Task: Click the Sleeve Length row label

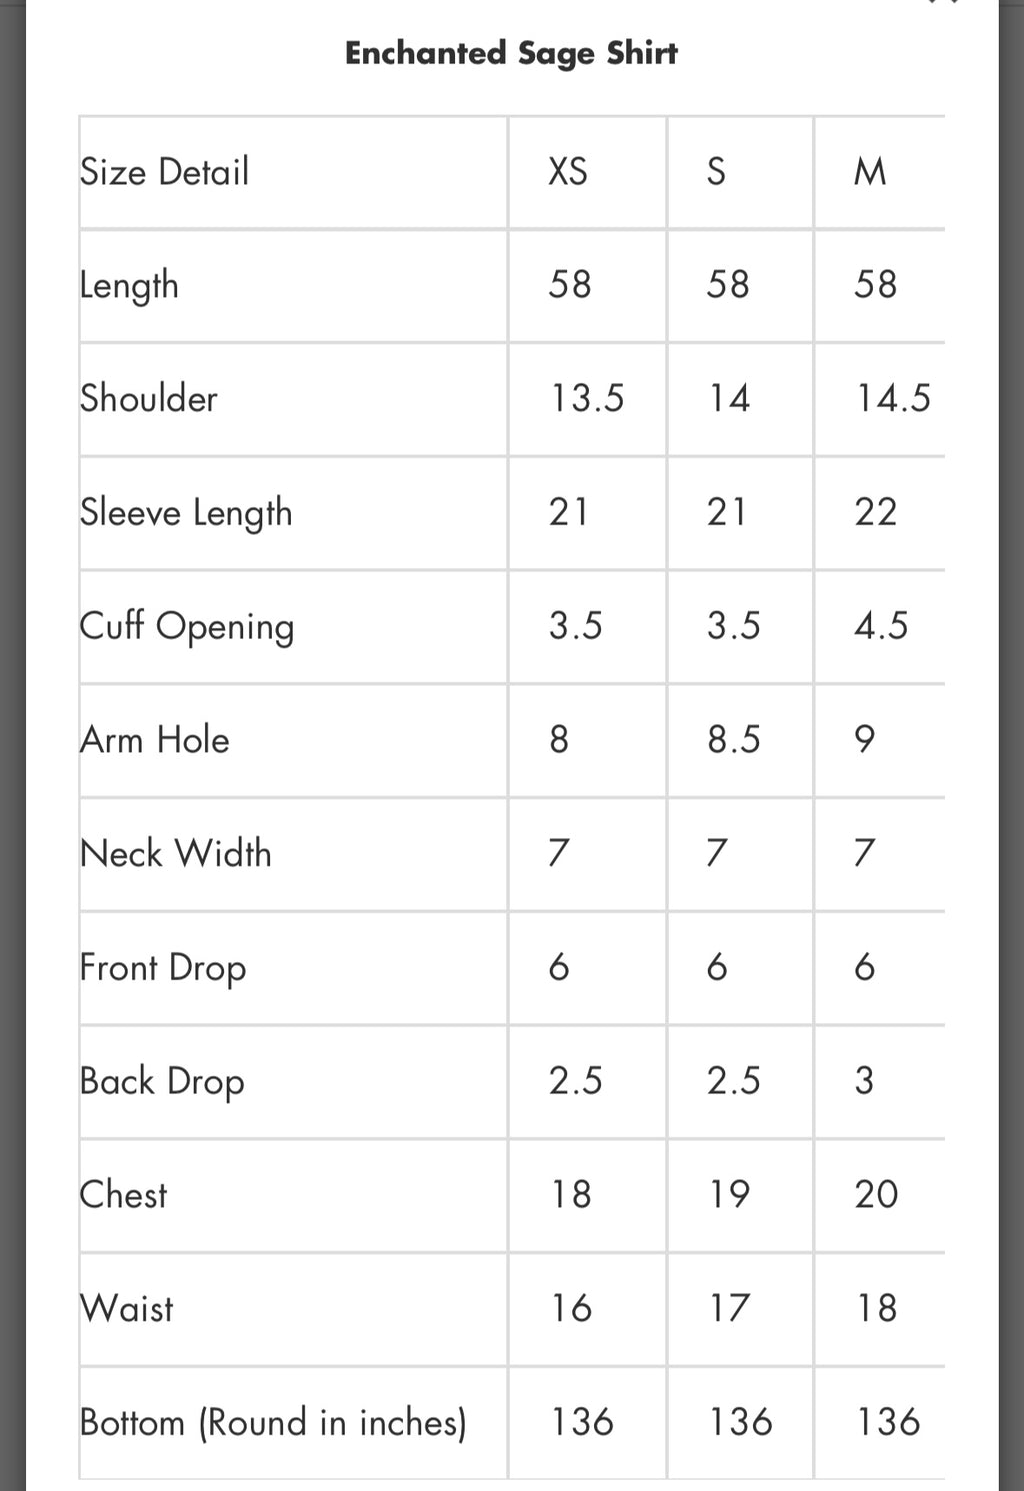Action: pyautogui.click(x=186, y=513)
